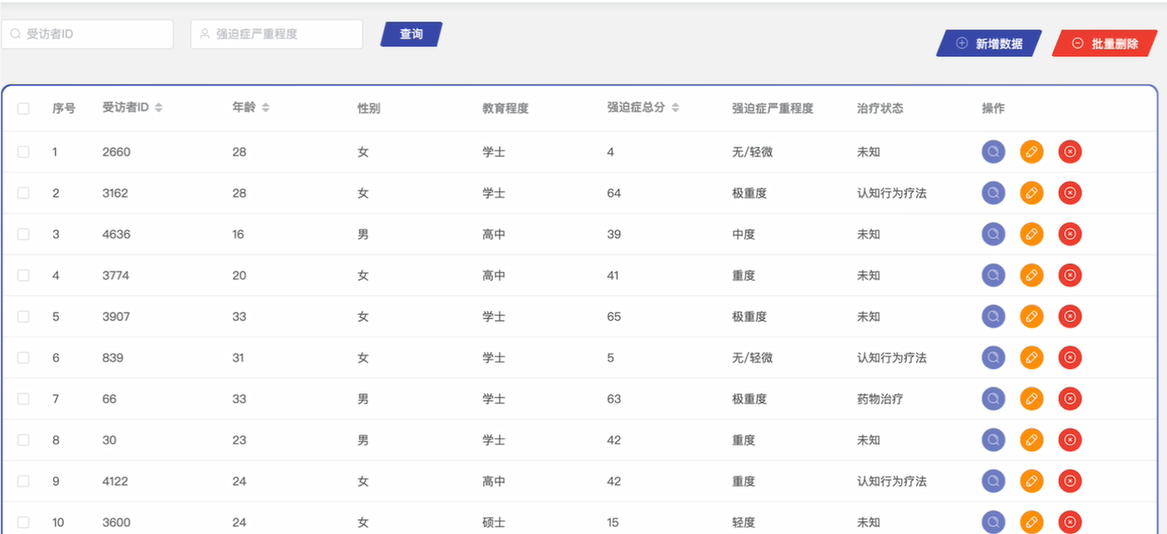Select the checkbox for row 5
This screenshot has width=1167, height=534.
(23, 317)
